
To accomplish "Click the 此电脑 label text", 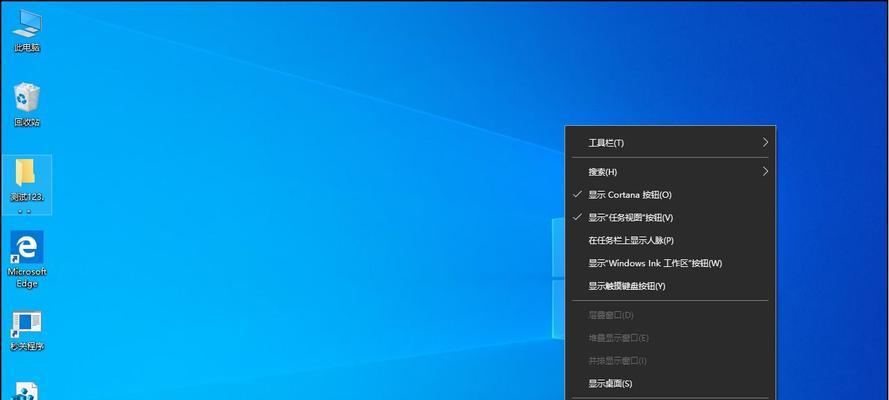I will click(x=27, y=48).
